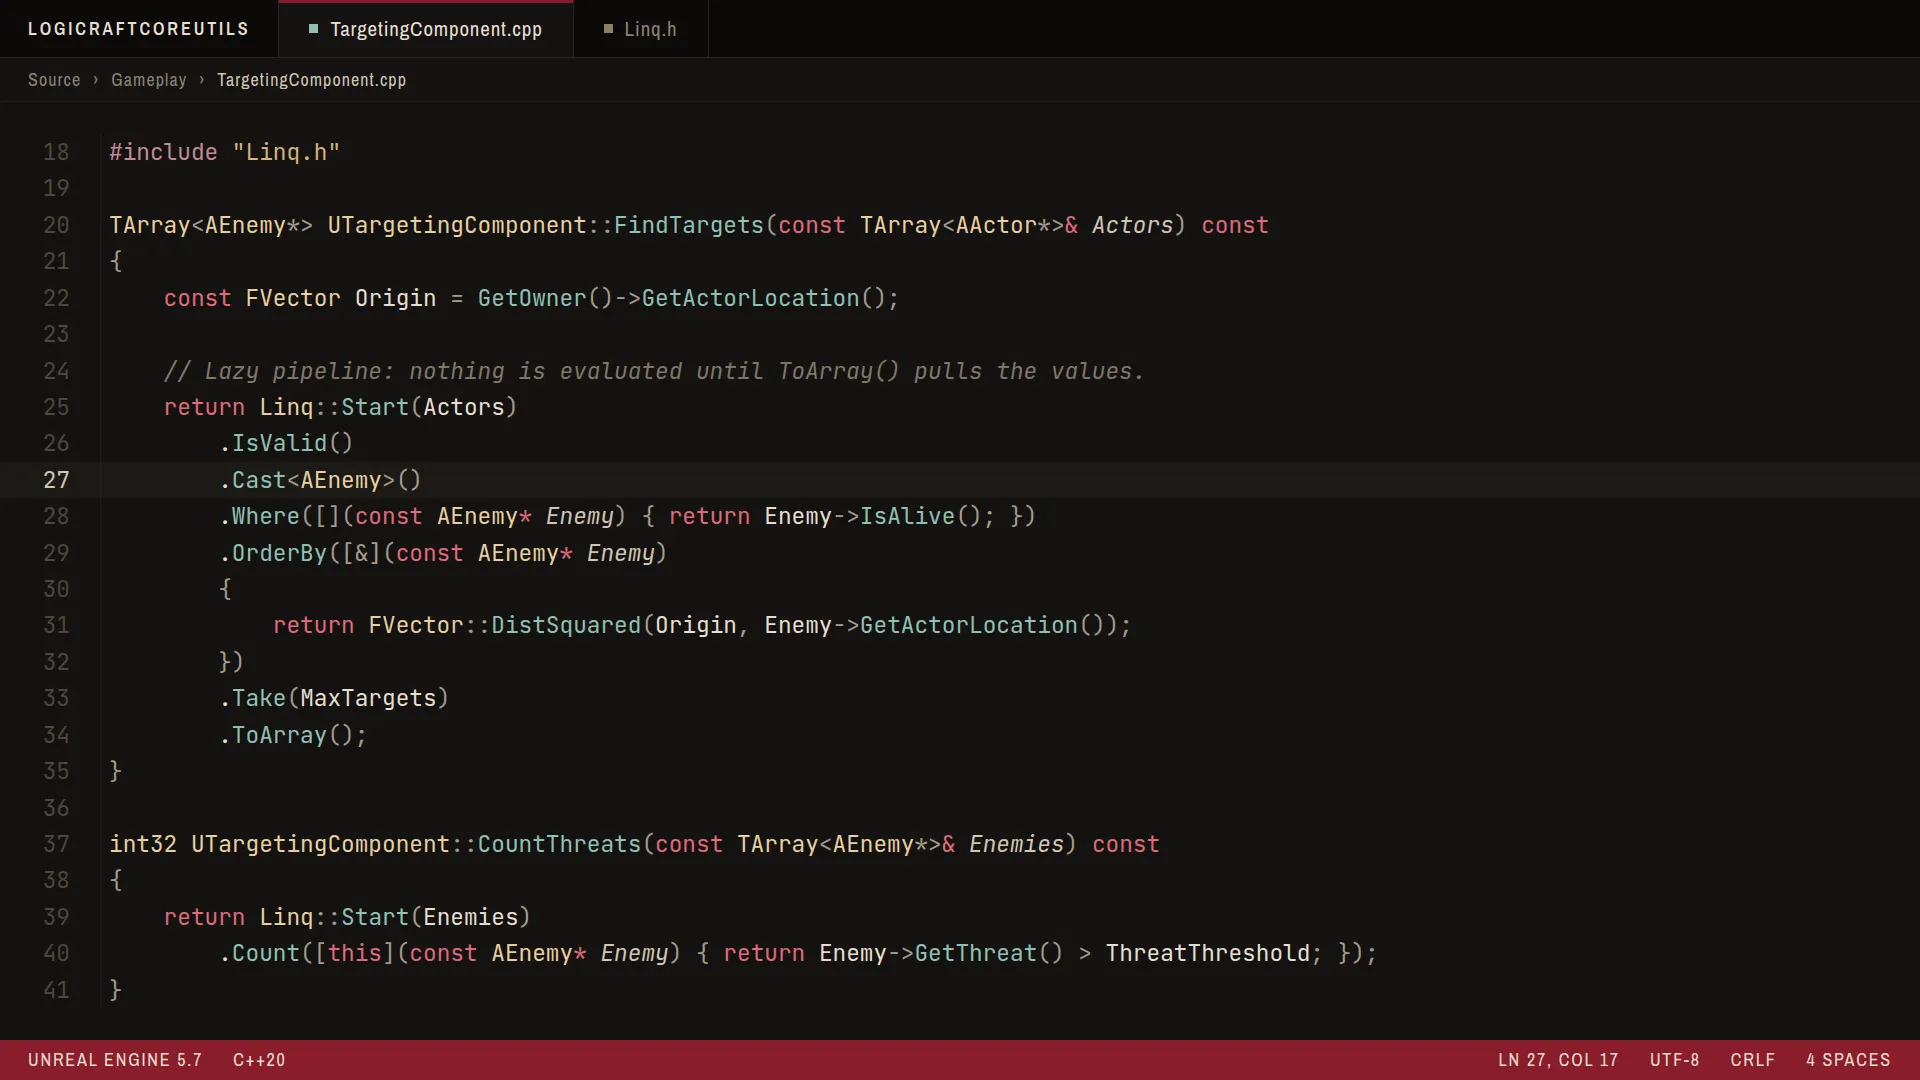Click the LOGICRAFTCOREUTILS project title
The width and height of the screenshot is (1920, 1080).
(x=138, y=29)
